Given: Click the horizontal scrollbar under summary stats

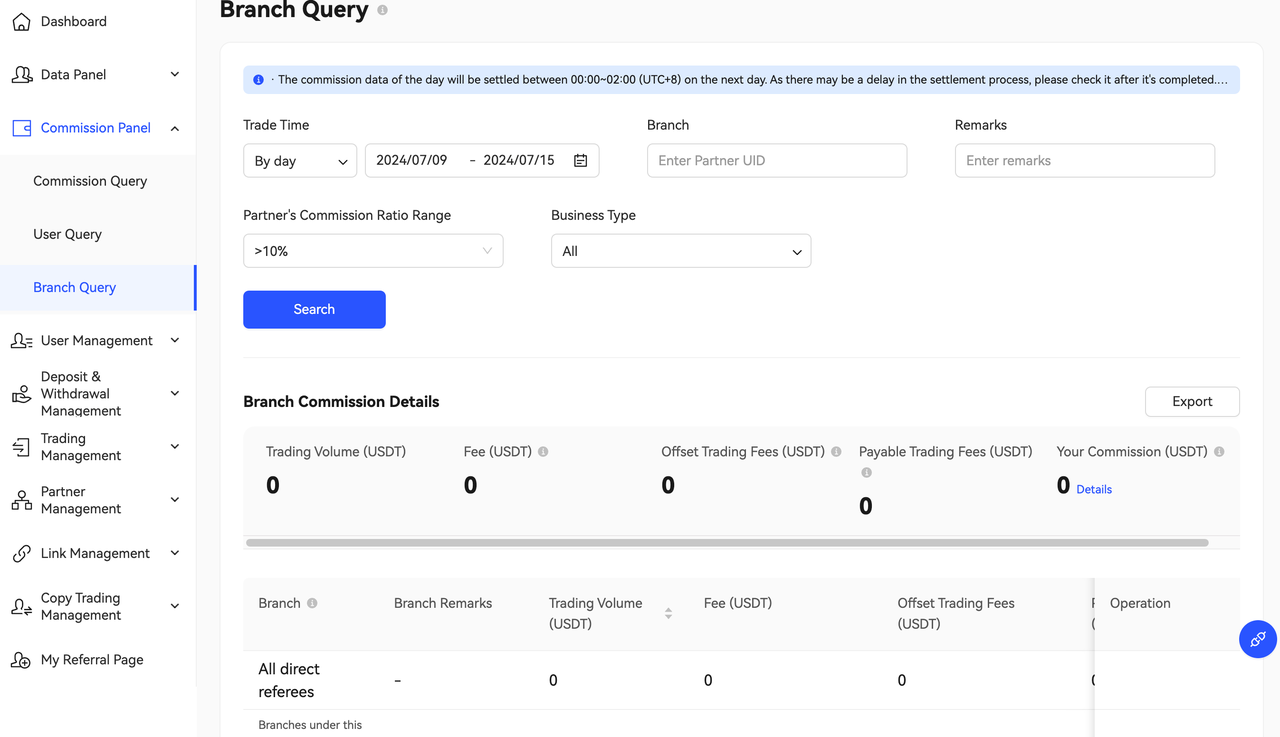Looking at the screenshot, I should [x=727, y=543].
